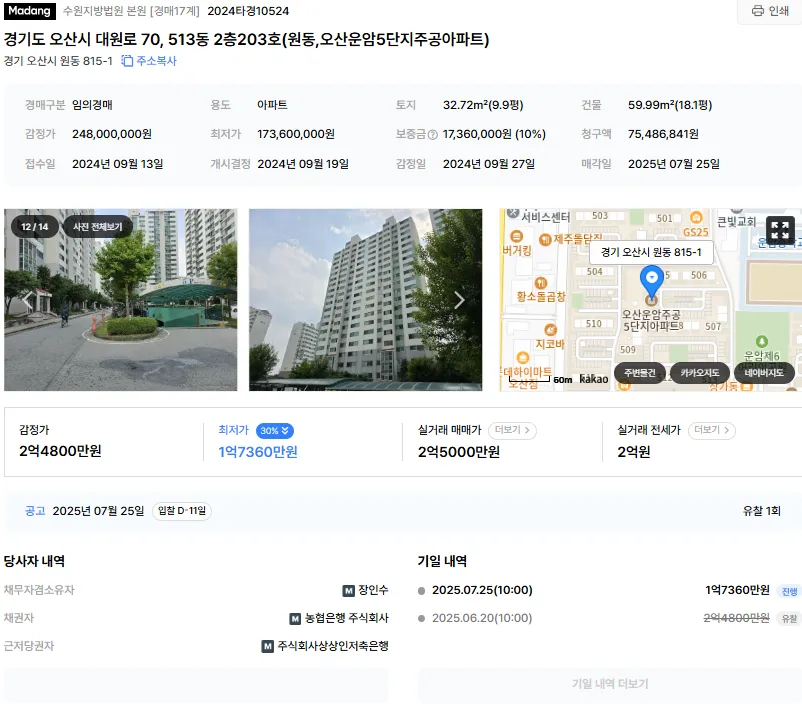This screenshot has height=704, width=802.
Task: Click the blue map location pin
Action: click(x=652, y=280)
